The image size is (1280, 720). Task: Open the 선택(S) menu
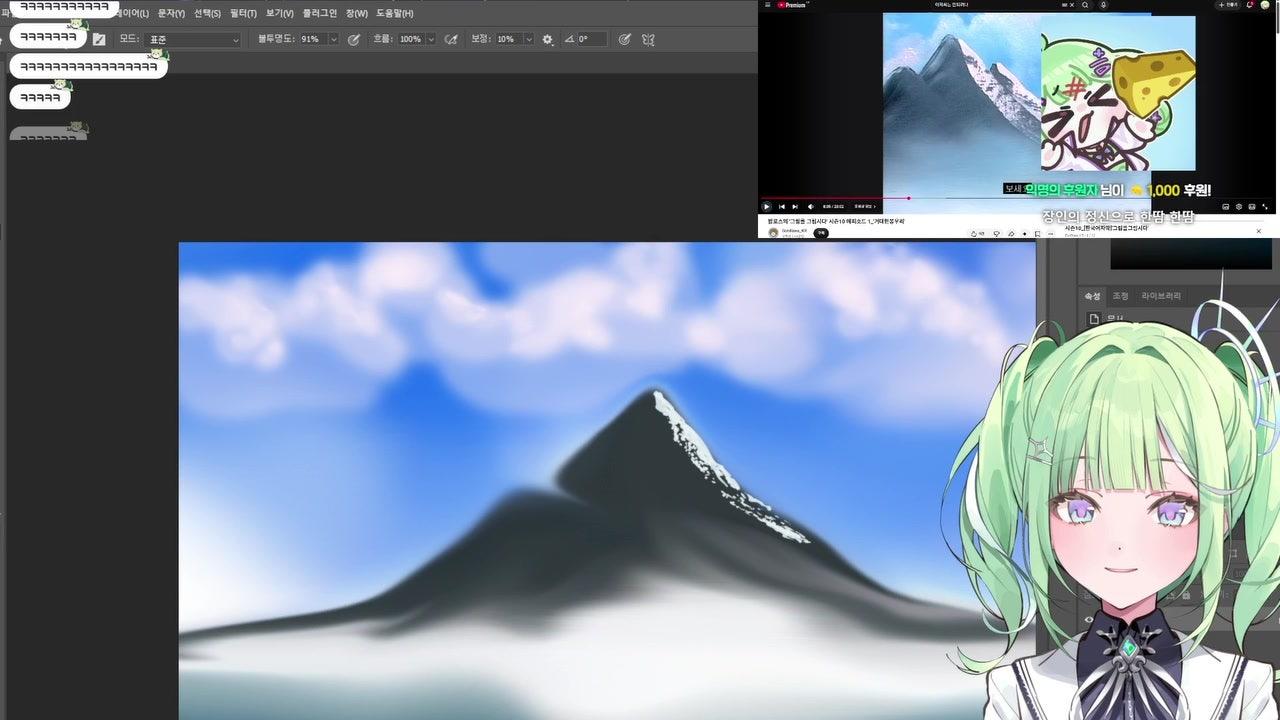coord(207,13)
